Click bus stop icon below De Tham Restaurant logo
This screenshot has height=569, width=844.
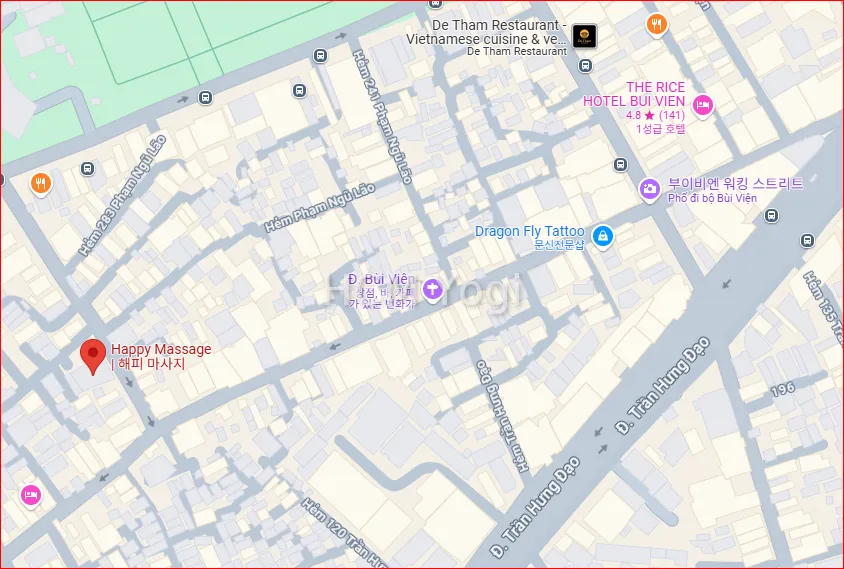585,66
